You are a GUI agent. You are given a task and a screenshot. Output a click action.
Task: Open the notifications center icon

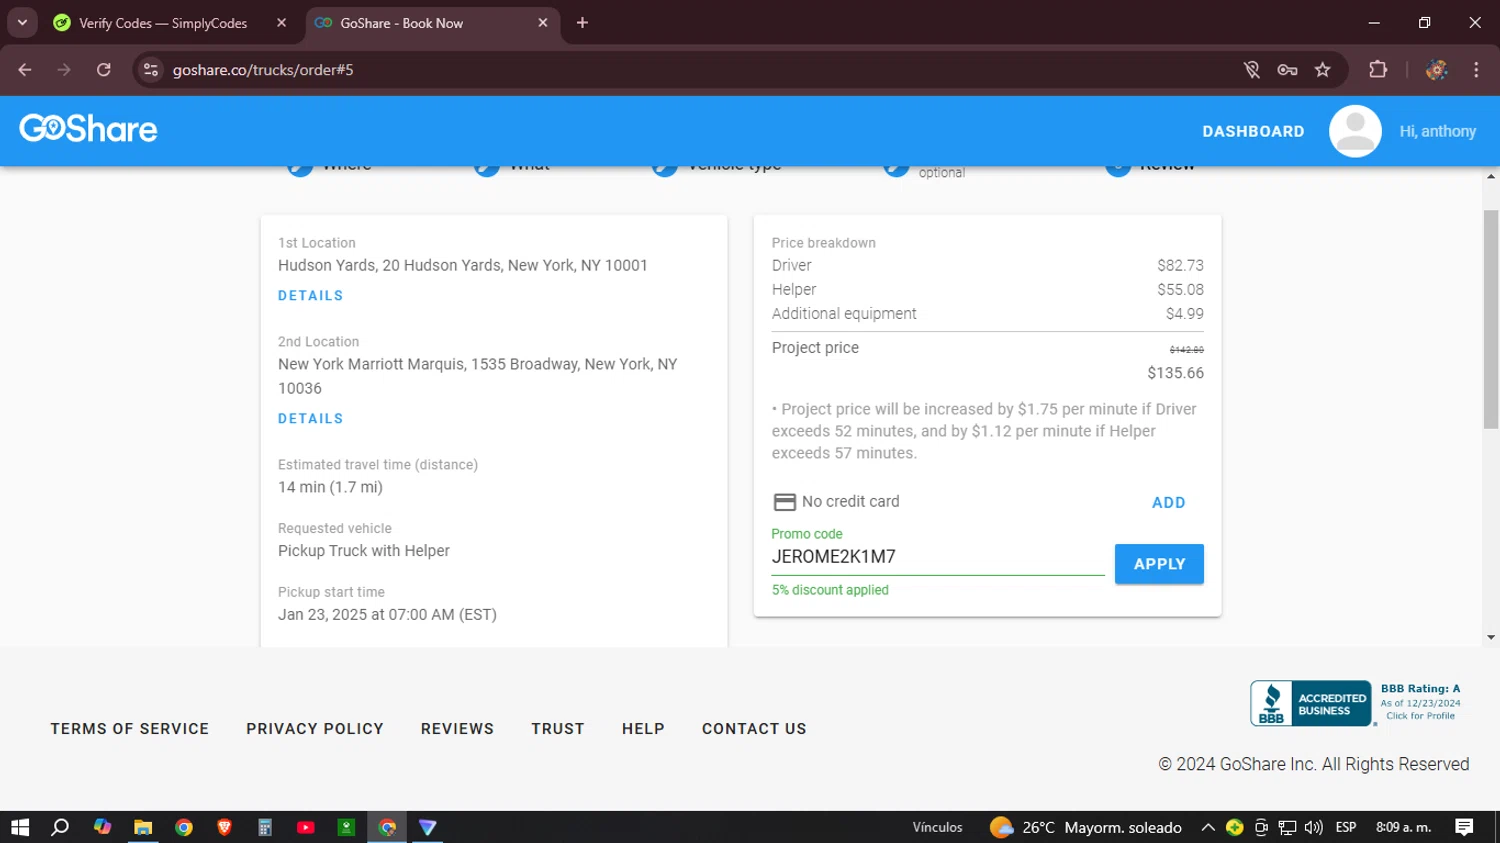tap(1464, 827)
